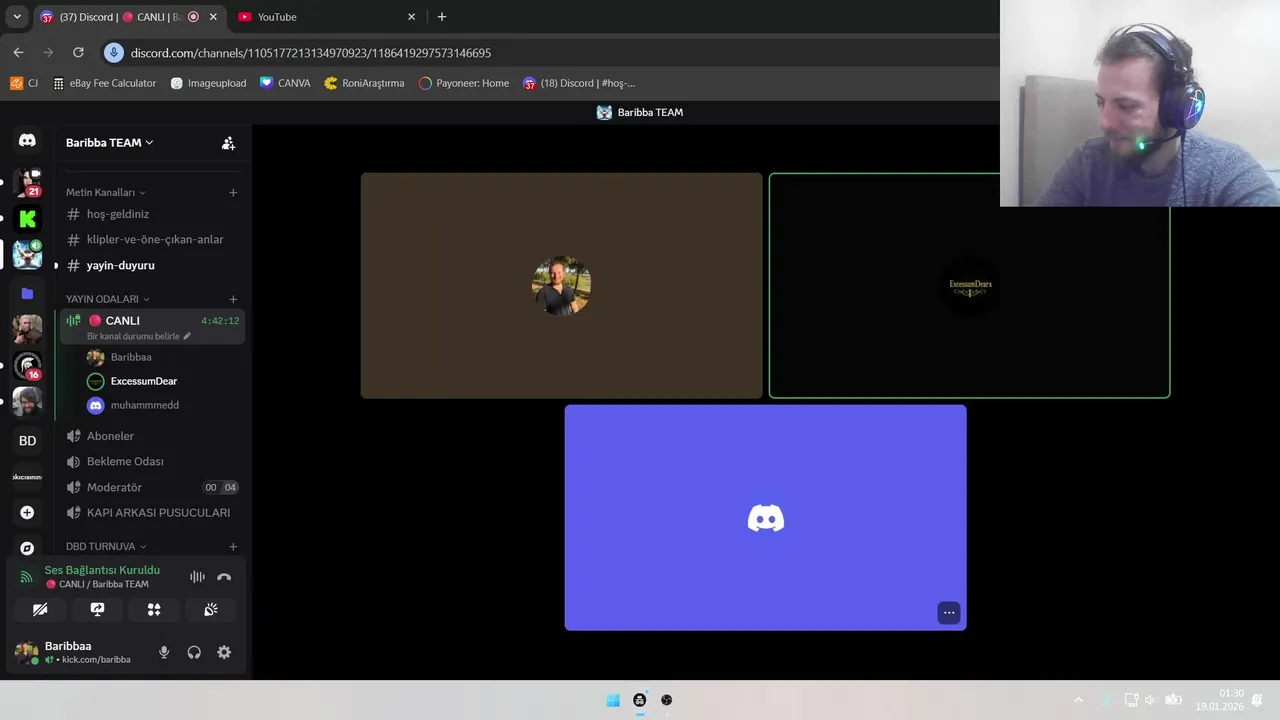Open noise suppression waveform icon
The height and width of the screenshot is (720, 1280).
tap(197, 577)
